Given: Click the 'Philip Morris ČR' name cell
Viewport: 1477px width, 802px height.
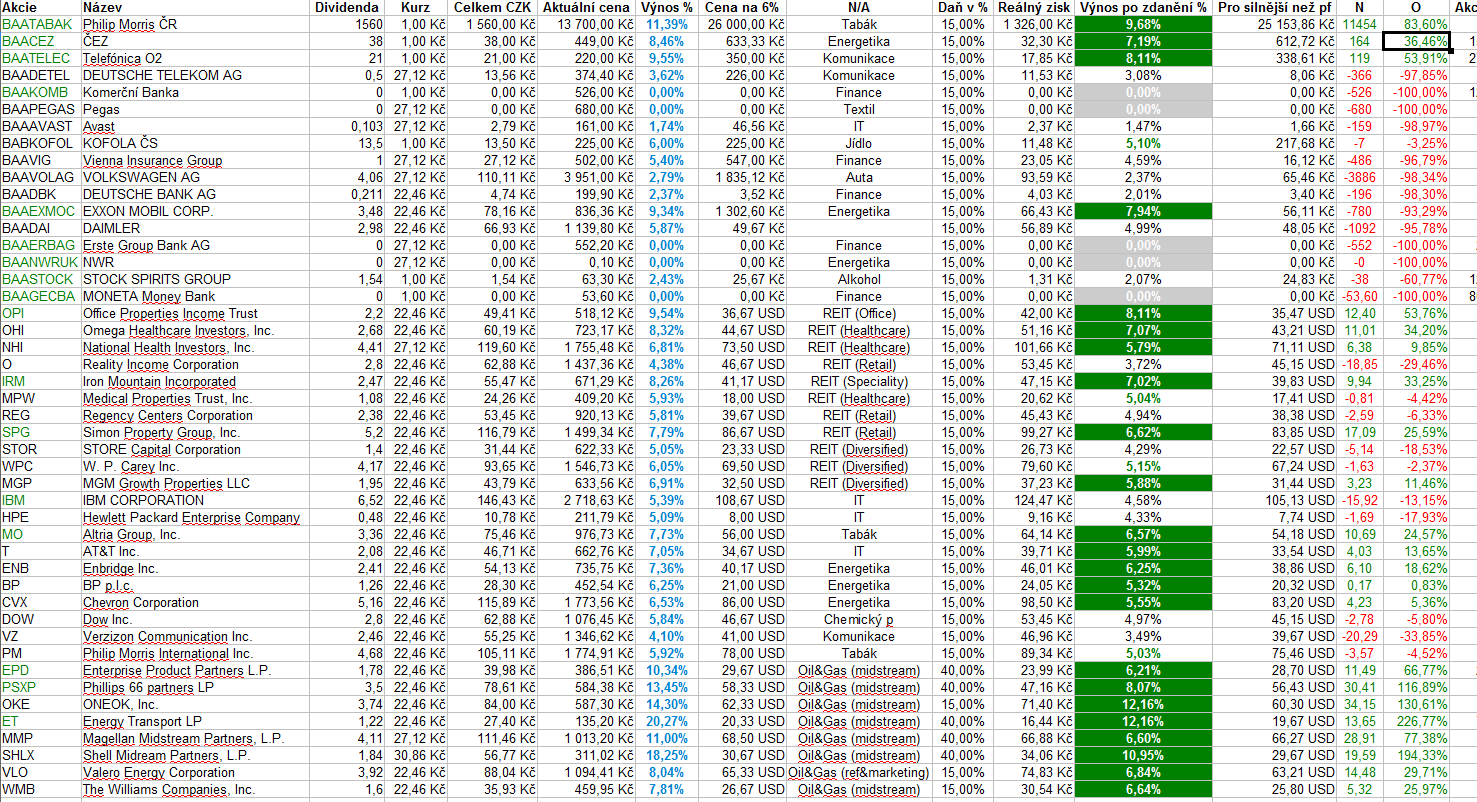Looking at the screenshot, I should coord(193,24).
